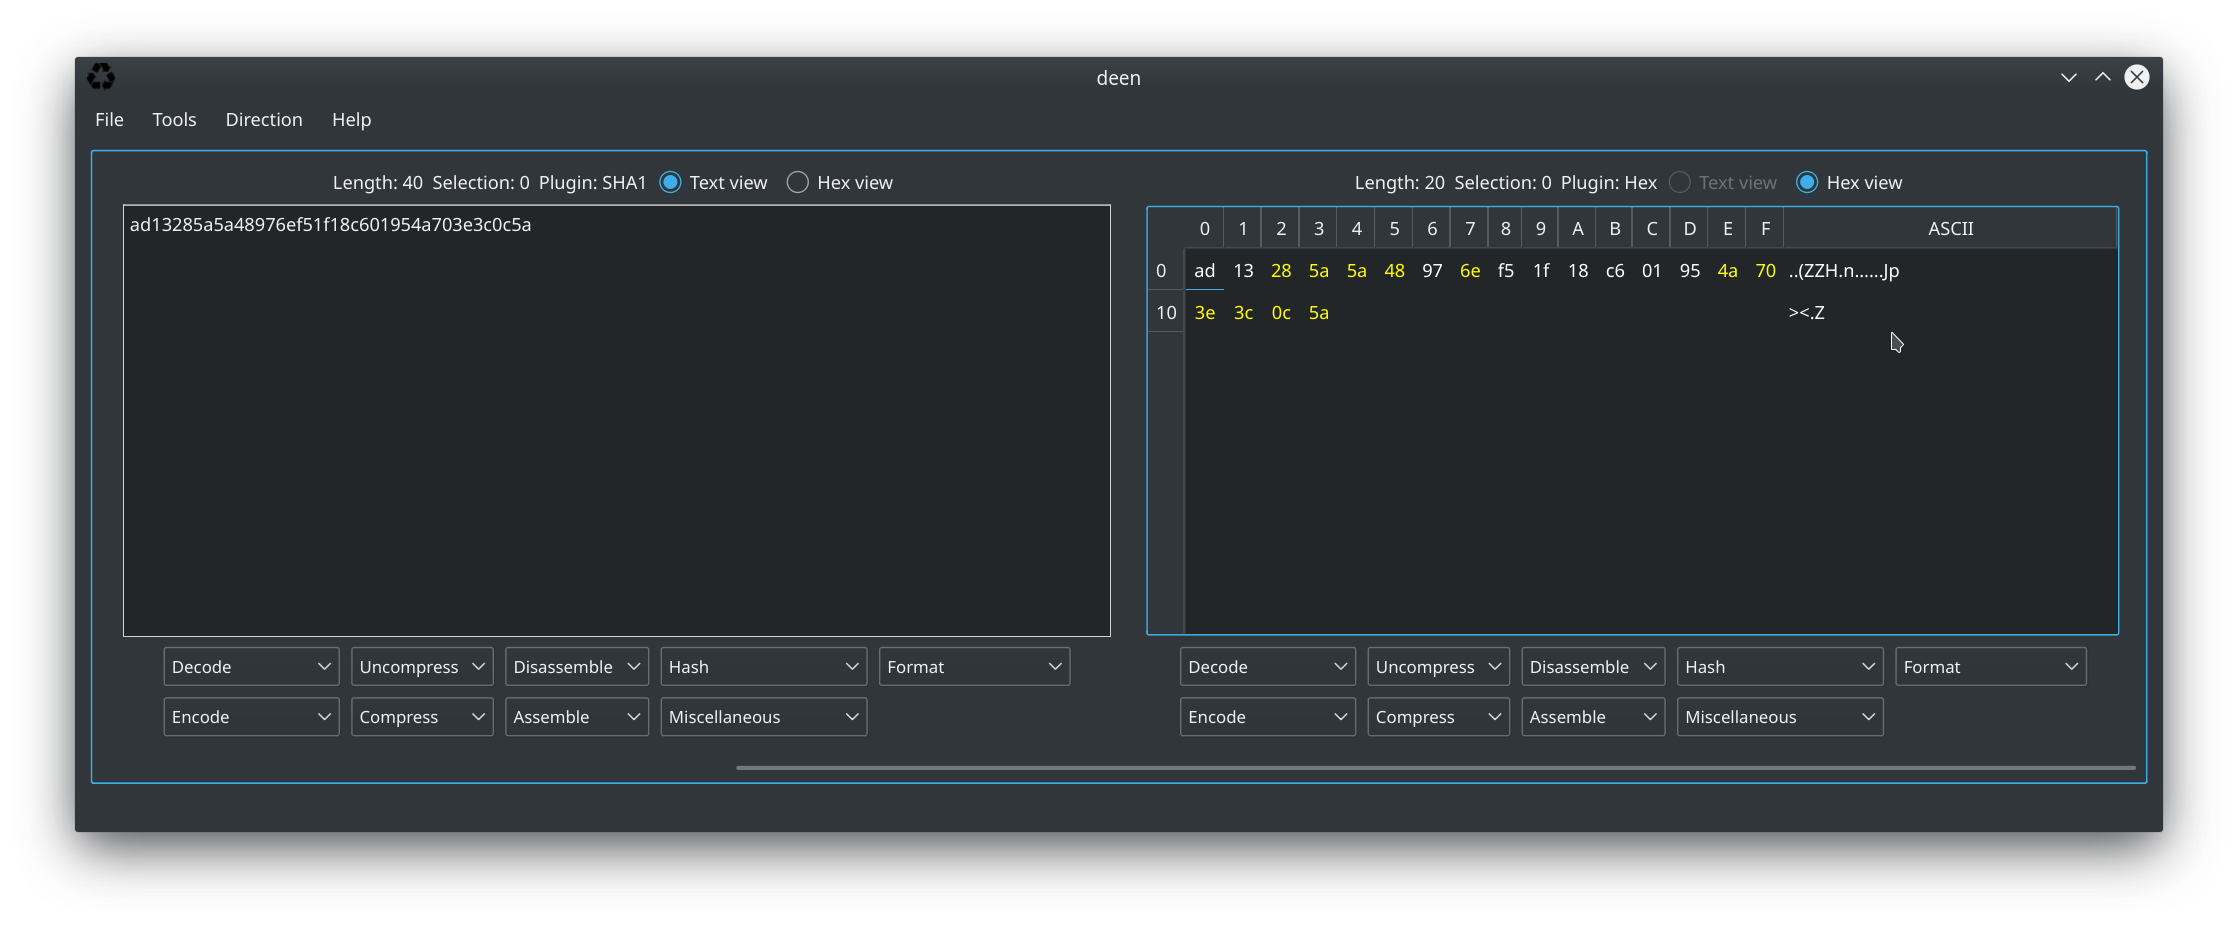
Task: Click inside the SHA1 hash text area
Action: [x=616, y=420]
